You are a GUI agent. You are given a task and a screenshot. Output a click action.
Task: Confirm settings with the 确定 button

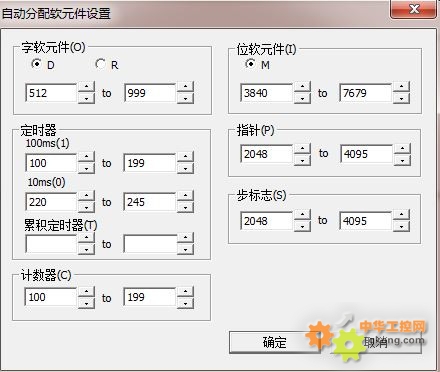tap(274, 342)
